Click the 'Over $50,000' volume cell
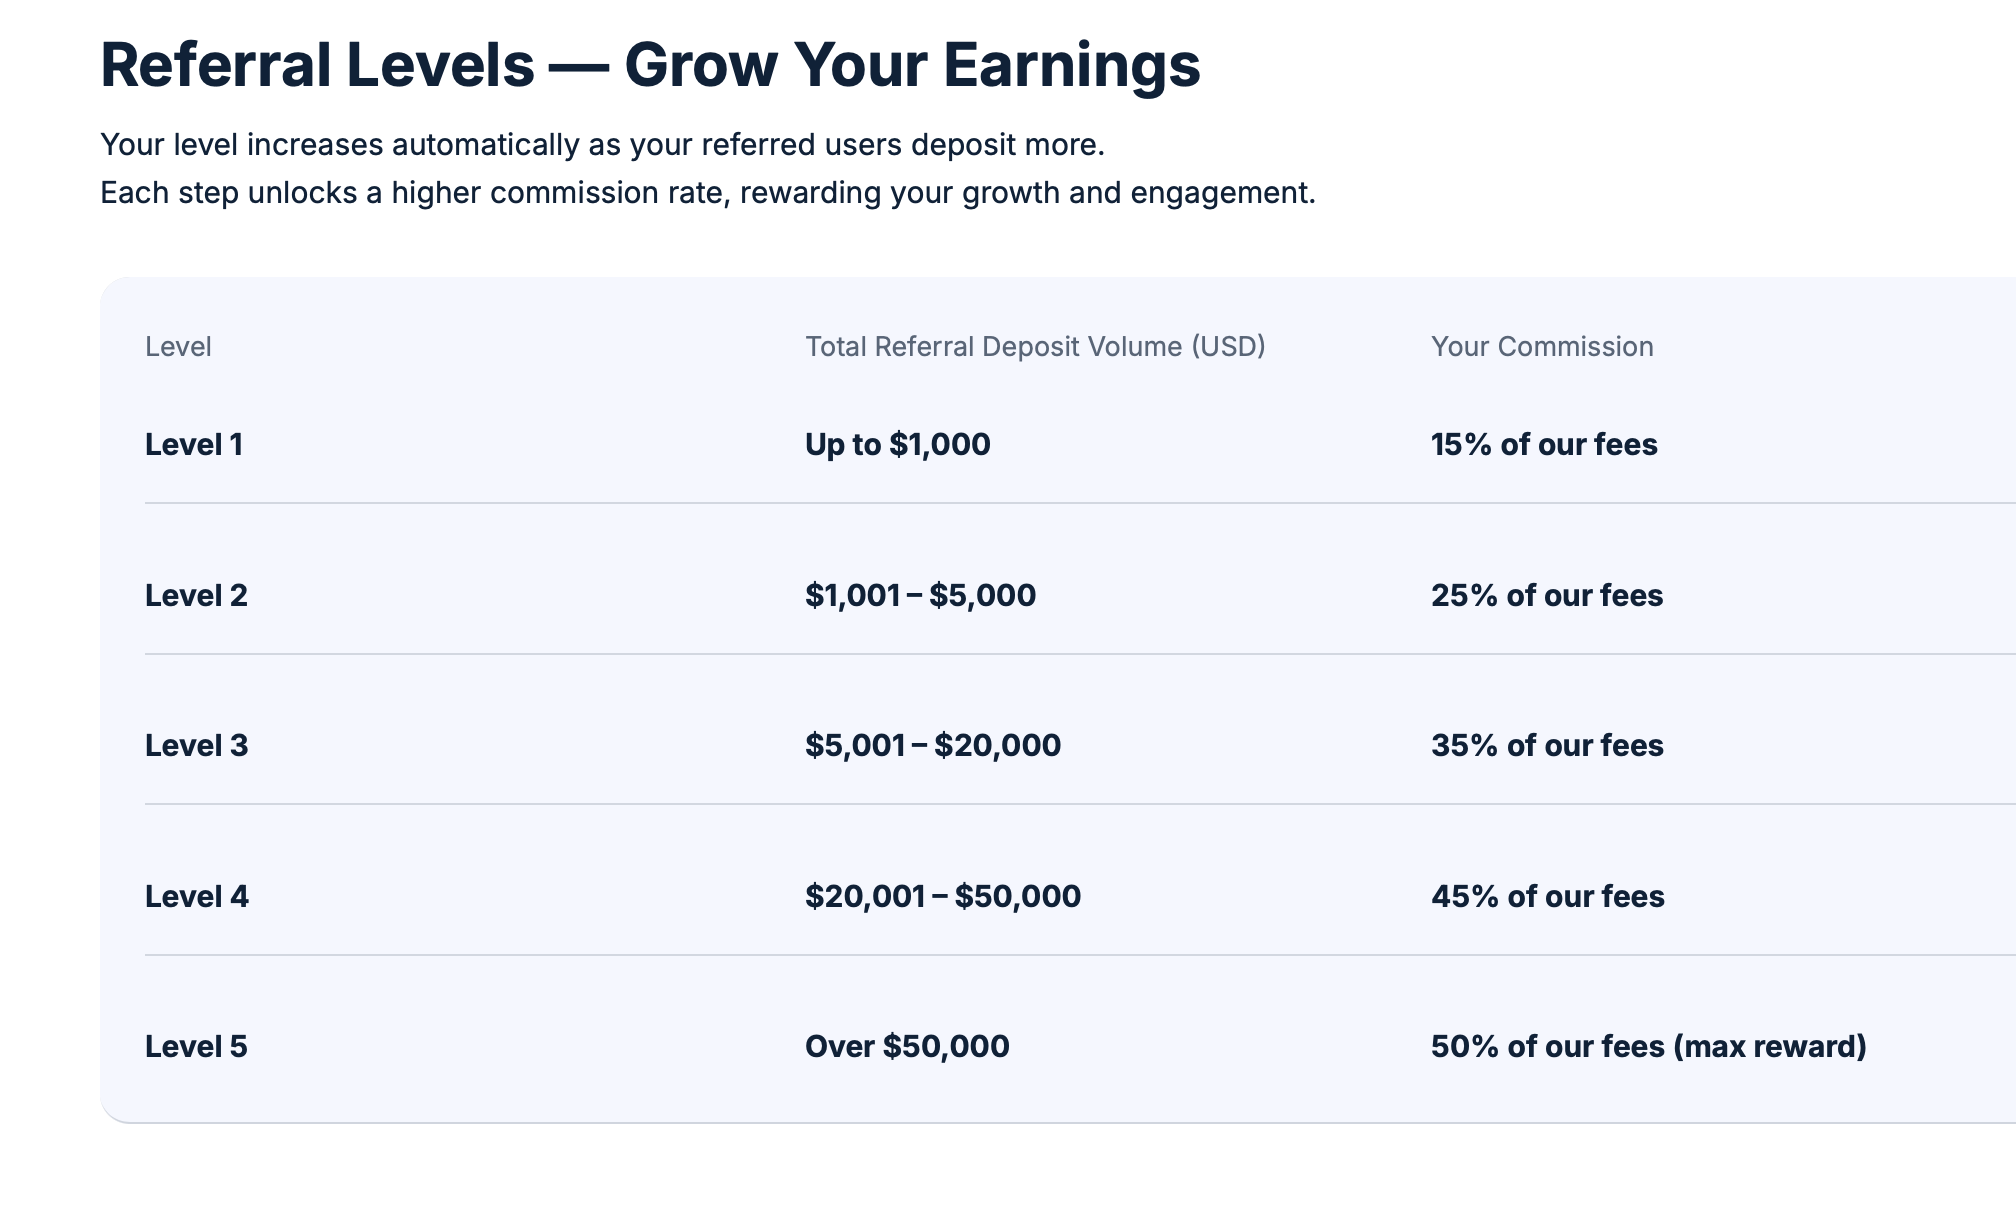This screenshot has height=1206, width=2016. 907,1047
